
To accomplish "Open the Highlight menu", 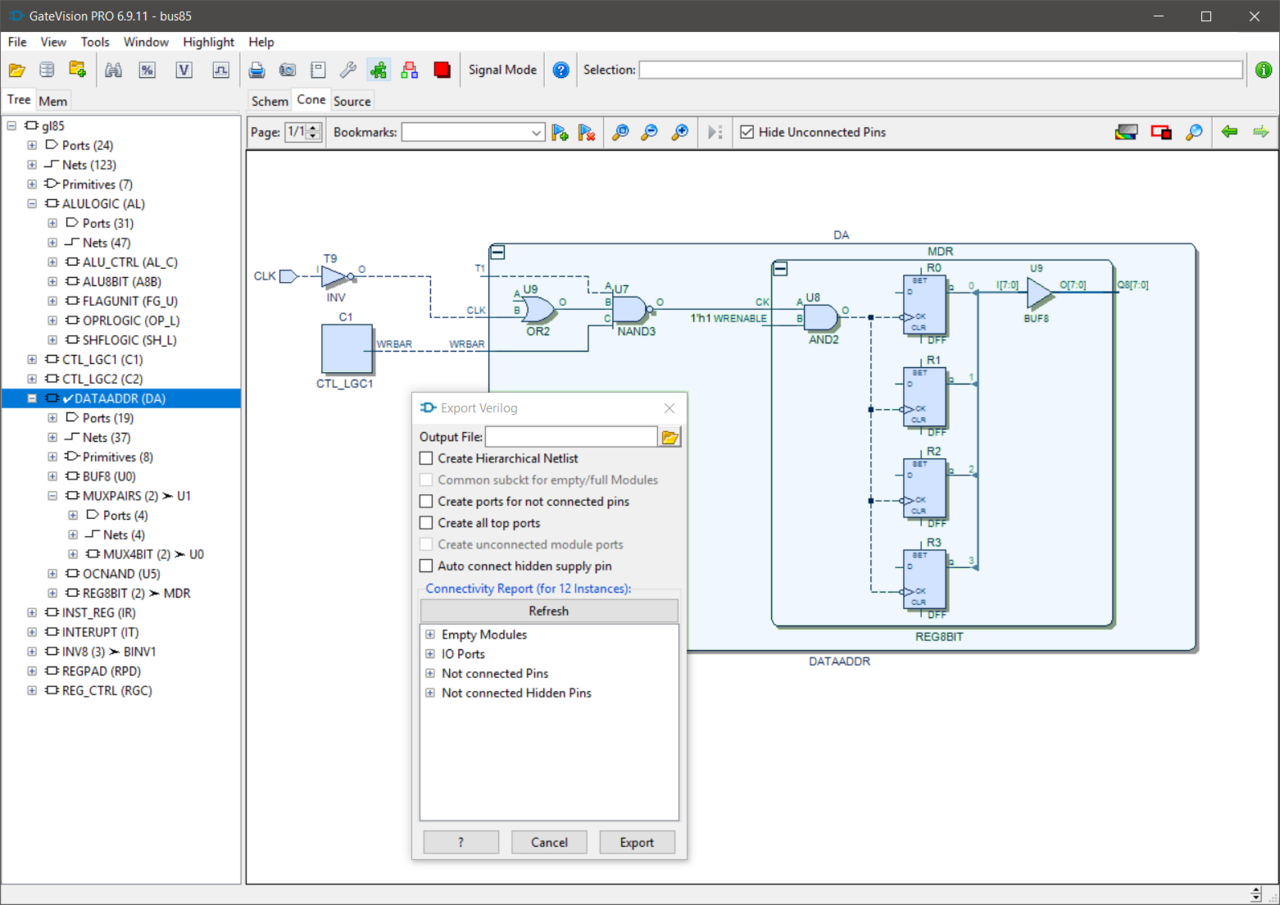I will click(209, 42).
